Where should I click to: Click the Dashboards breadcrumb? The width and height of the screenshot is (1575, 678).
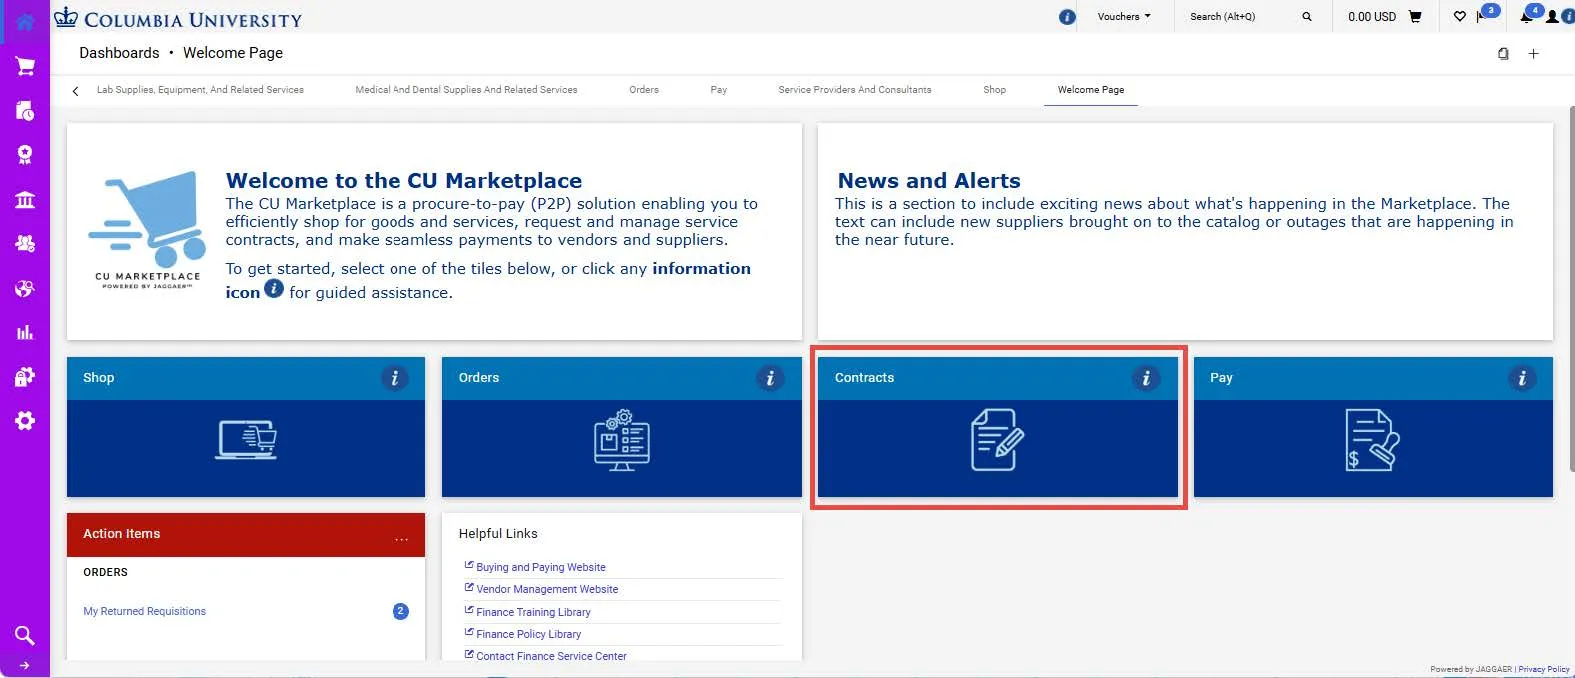119,53
